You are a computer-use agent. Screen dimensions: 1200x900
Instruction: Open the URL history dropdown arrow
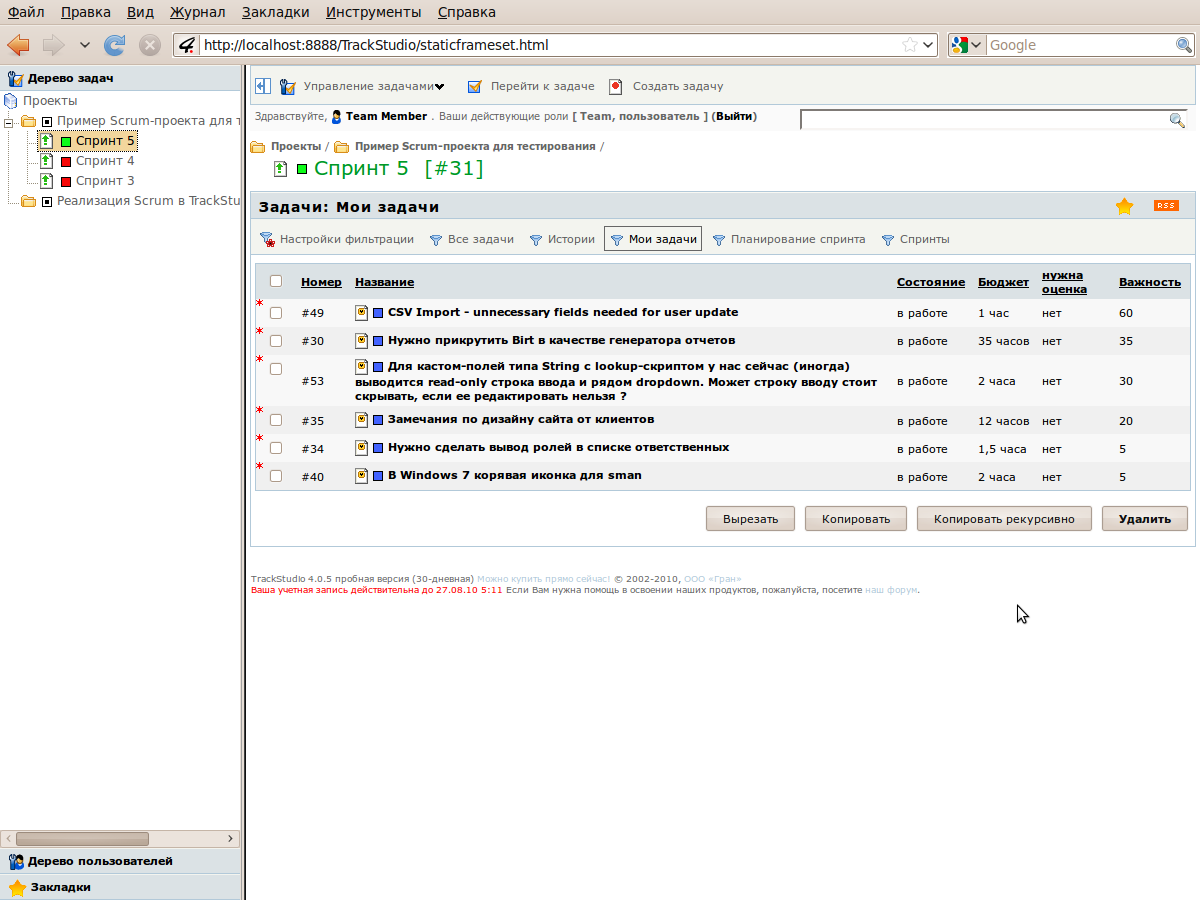click(929, 45)
